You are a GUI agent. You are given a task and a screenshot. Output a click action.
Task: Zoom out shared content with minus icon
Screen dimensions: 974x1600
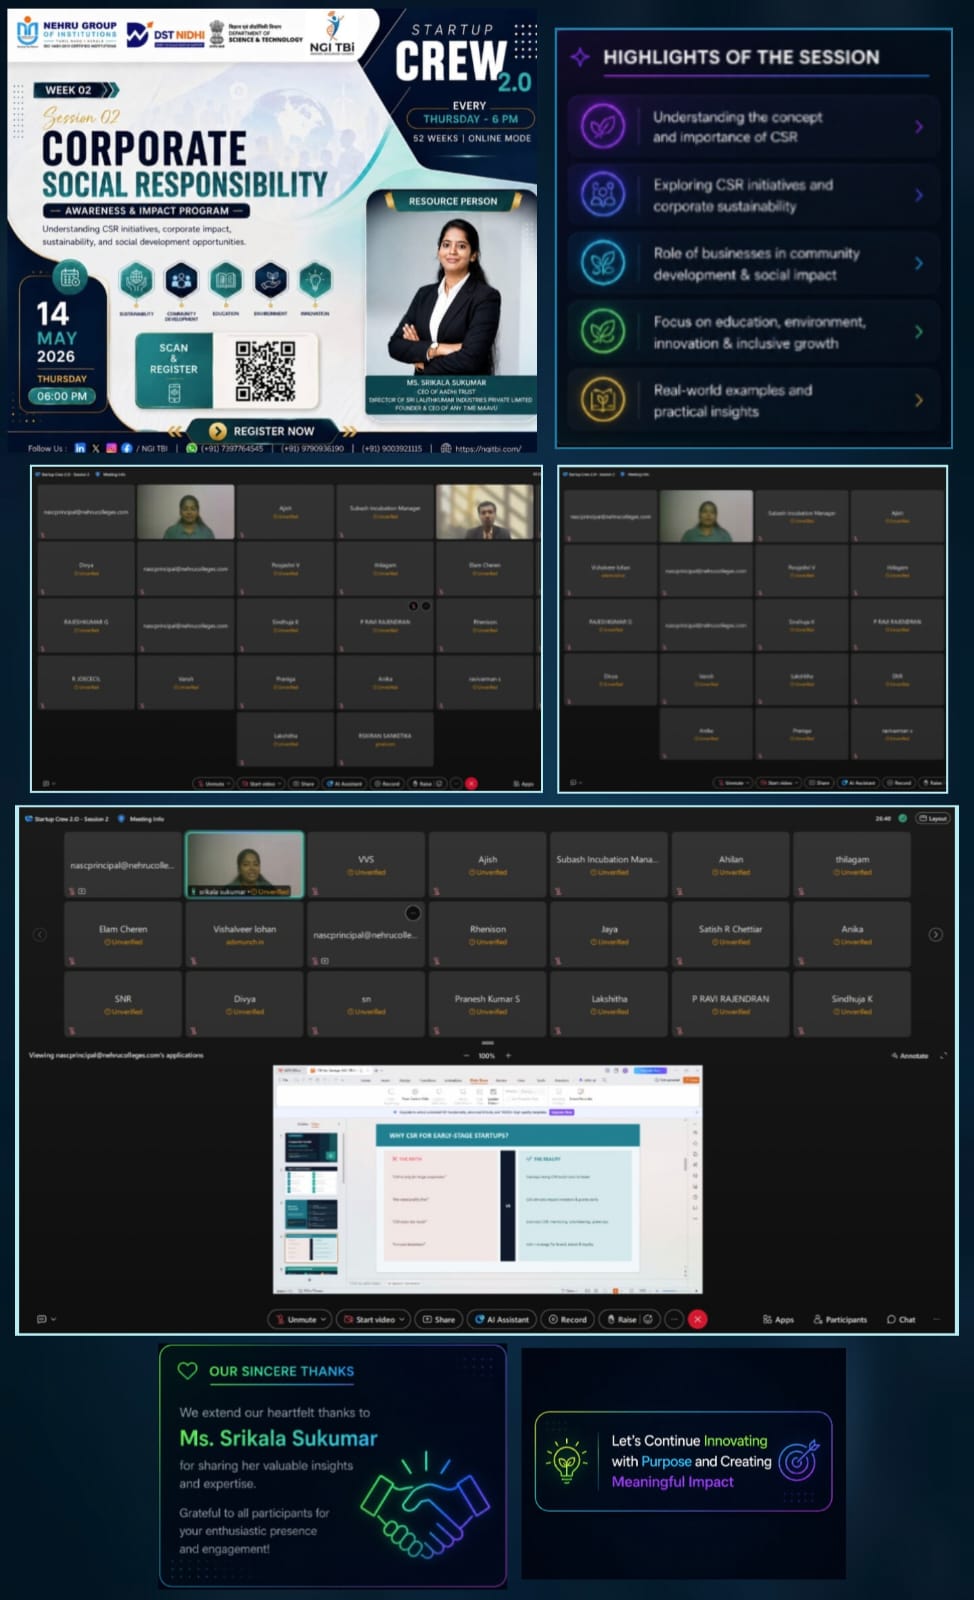click(466, 1055)
